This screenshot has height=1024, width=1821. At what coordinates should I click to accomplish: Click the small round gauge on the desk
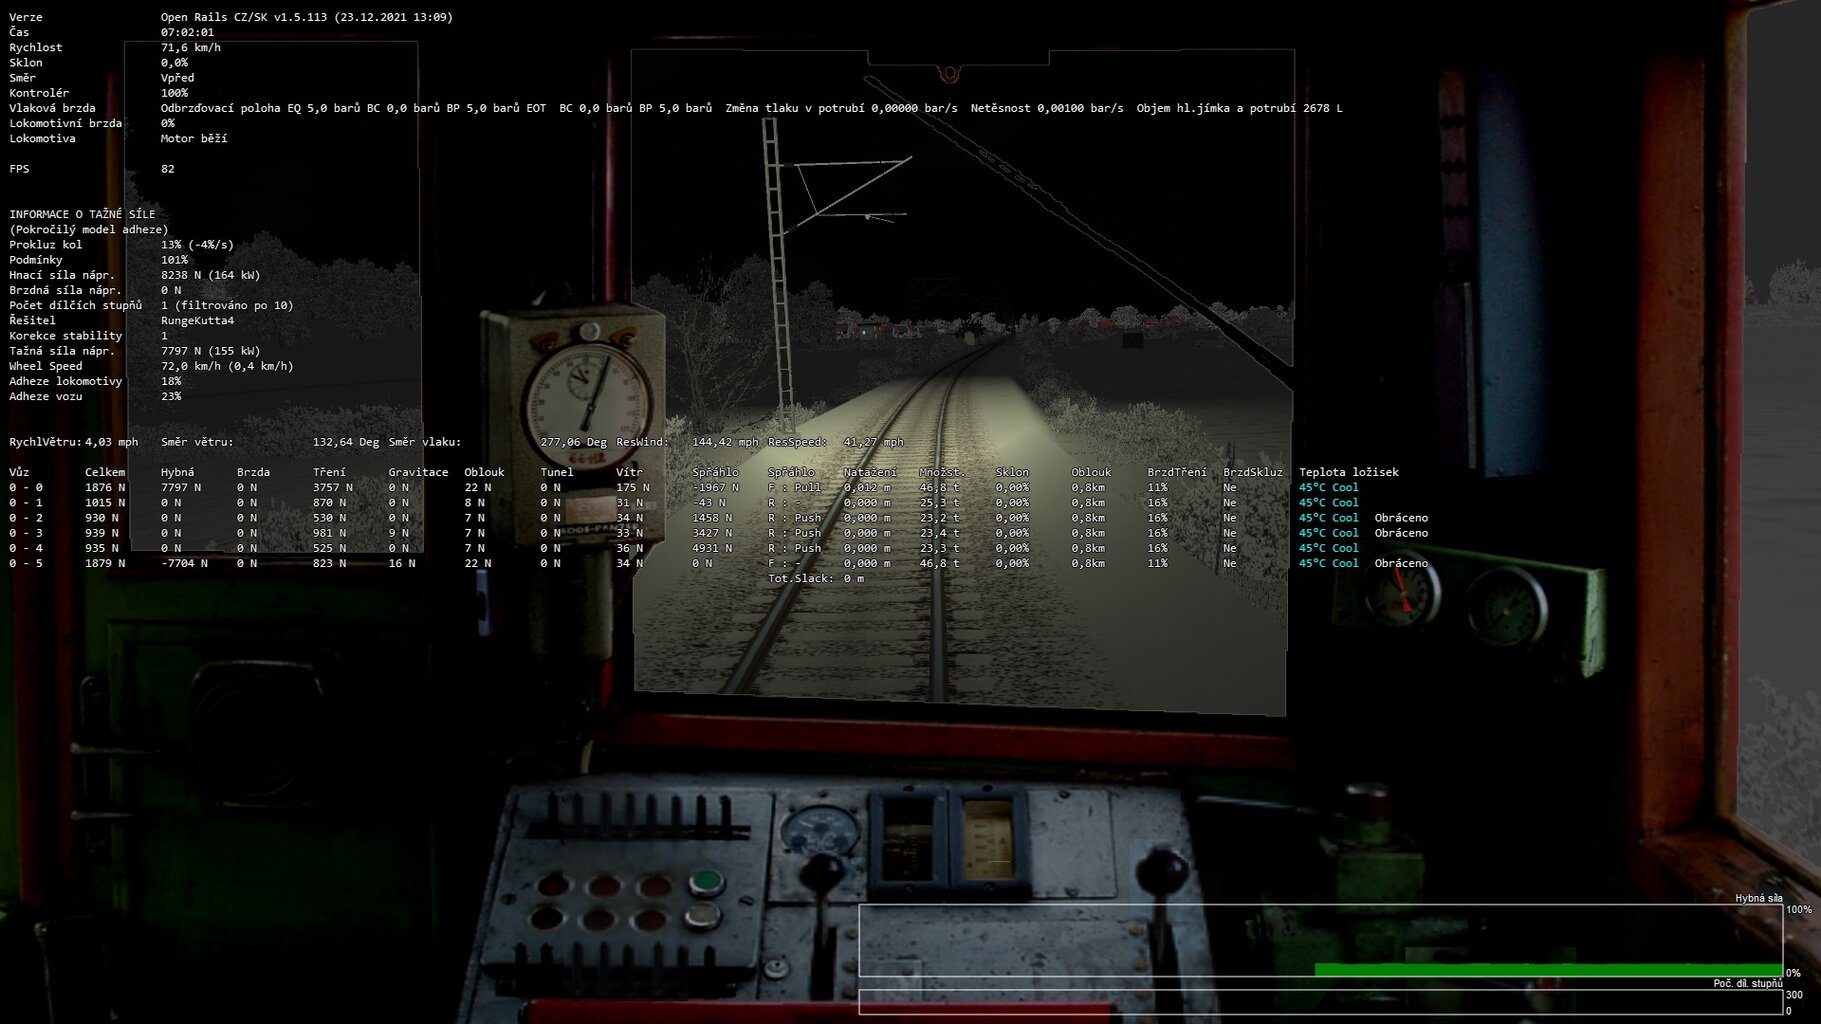click(x=819, y=831)
